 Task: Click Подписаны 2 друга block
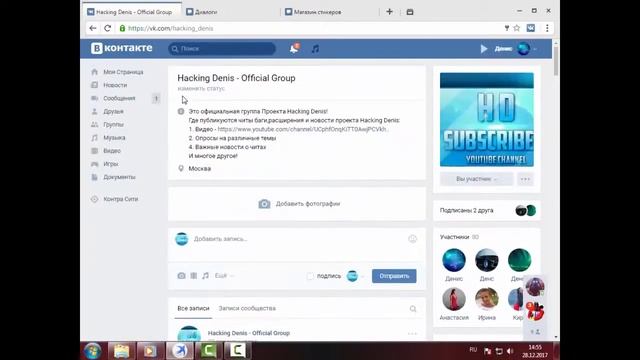click(x=487, y=211)
